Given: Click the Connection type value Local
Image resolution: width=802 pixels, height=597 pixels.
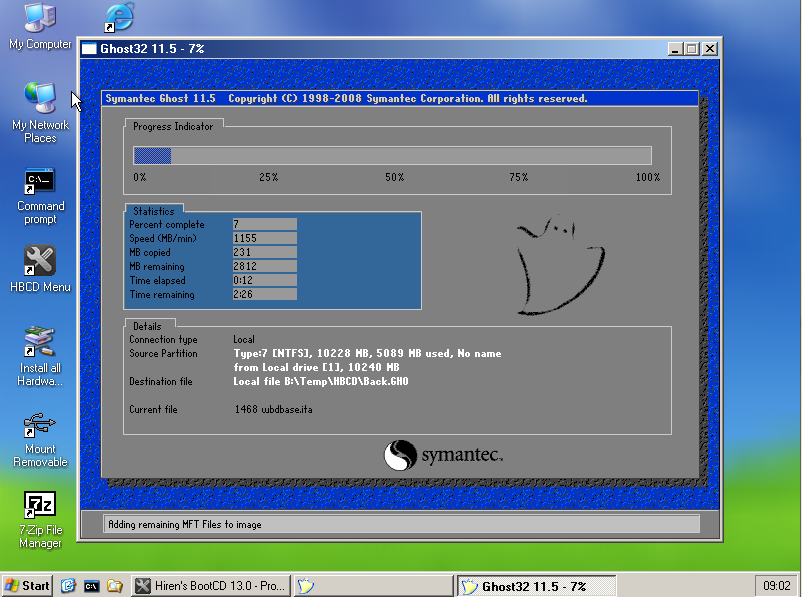Looking at the screenshot, I should 244,340.
